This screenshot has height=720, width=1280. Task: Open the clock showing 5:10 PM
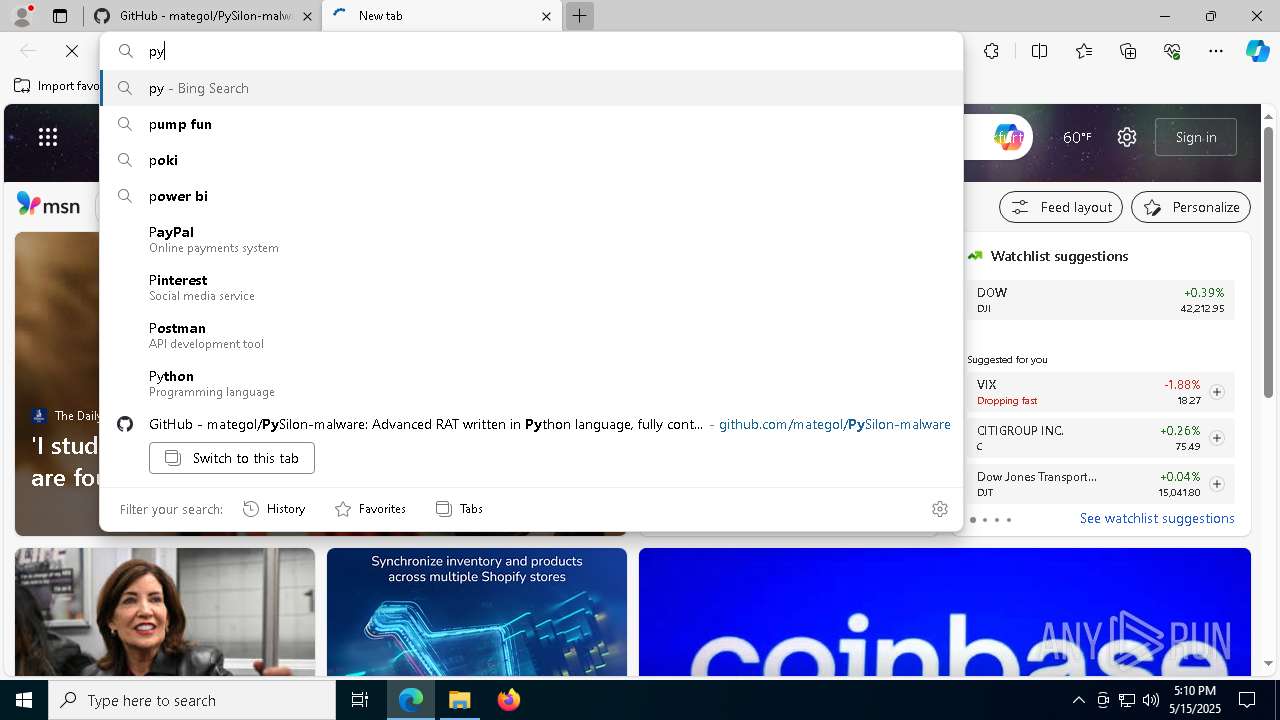(x=1195, y=700)
